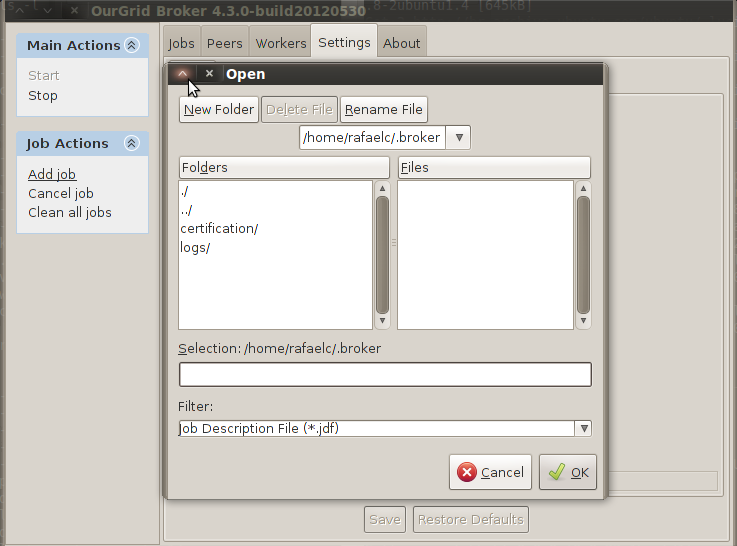Expand the Filter file type dropdown

coord(583,428)
